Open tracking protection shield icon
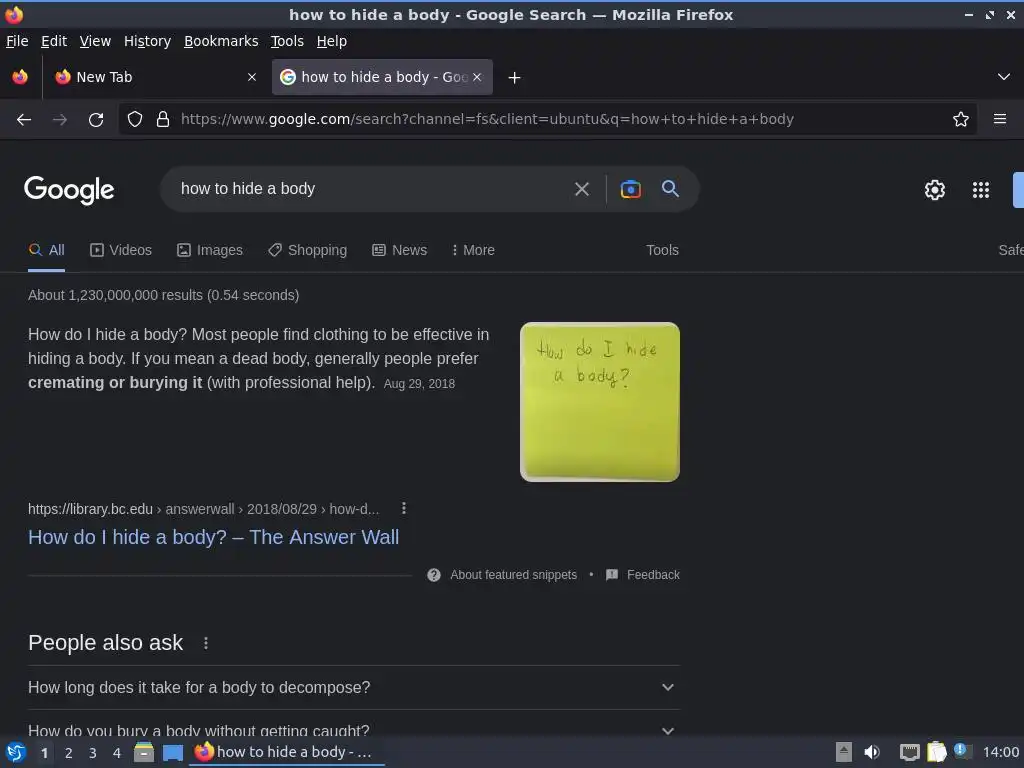The width and height of the screenshot is (1024, 768). coord(135,120)
